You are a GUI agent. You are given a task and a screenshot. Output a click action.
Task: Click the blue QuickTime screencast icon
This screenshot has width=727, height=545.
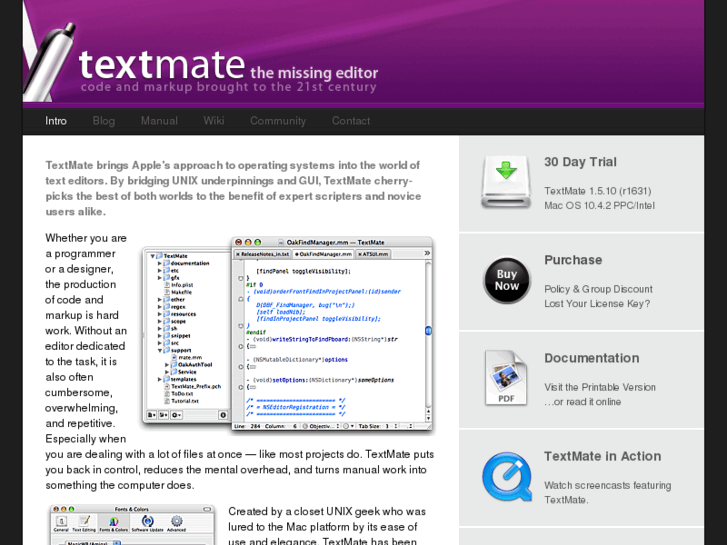[507, 477]
